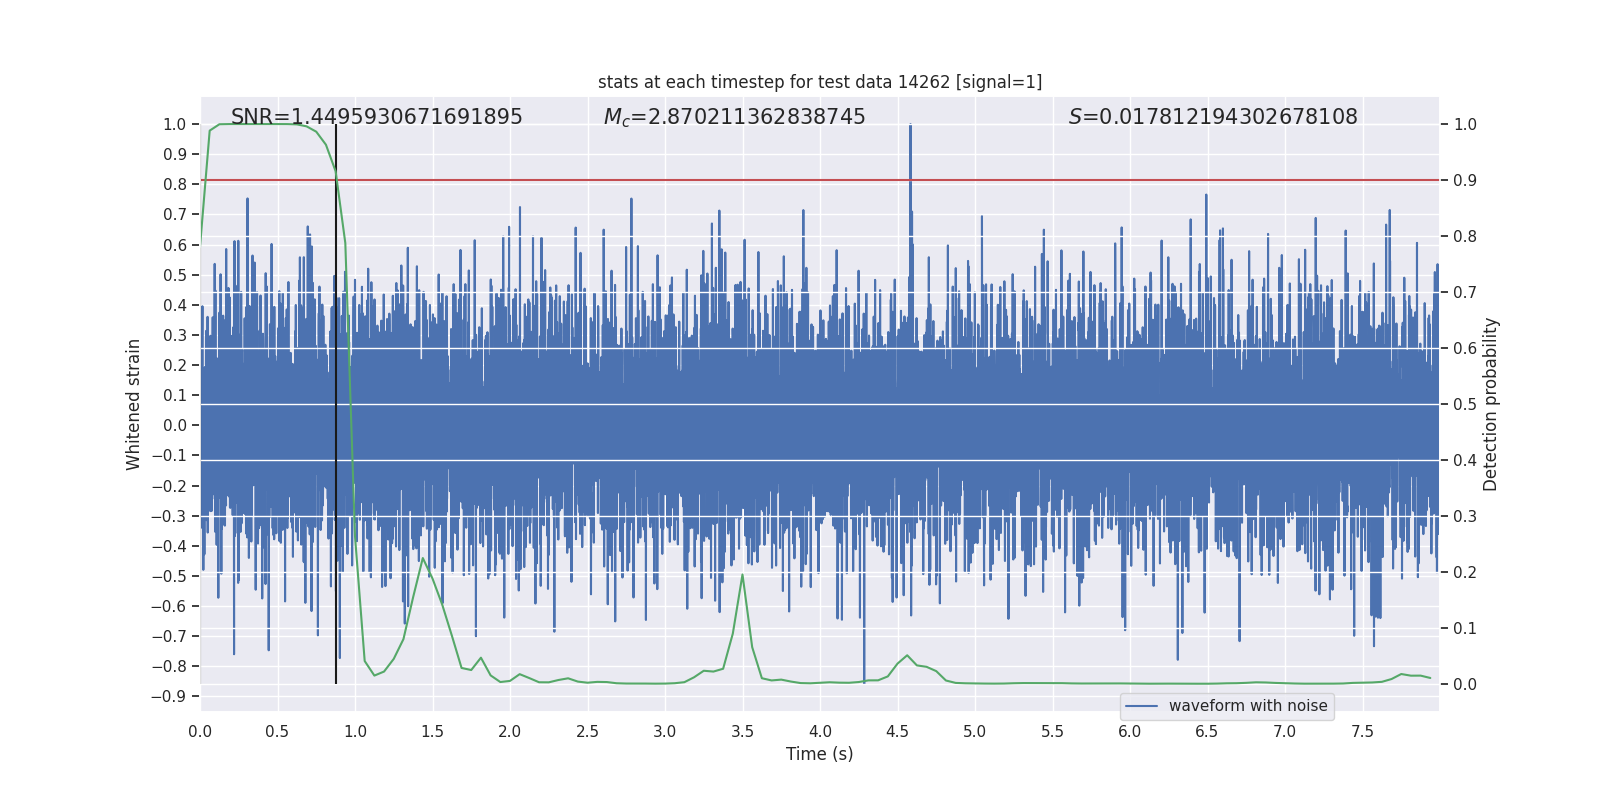Click the 0.2 tick on Detection probability axis
This screenshot has height=800, width=1600.
point(1465,573)
